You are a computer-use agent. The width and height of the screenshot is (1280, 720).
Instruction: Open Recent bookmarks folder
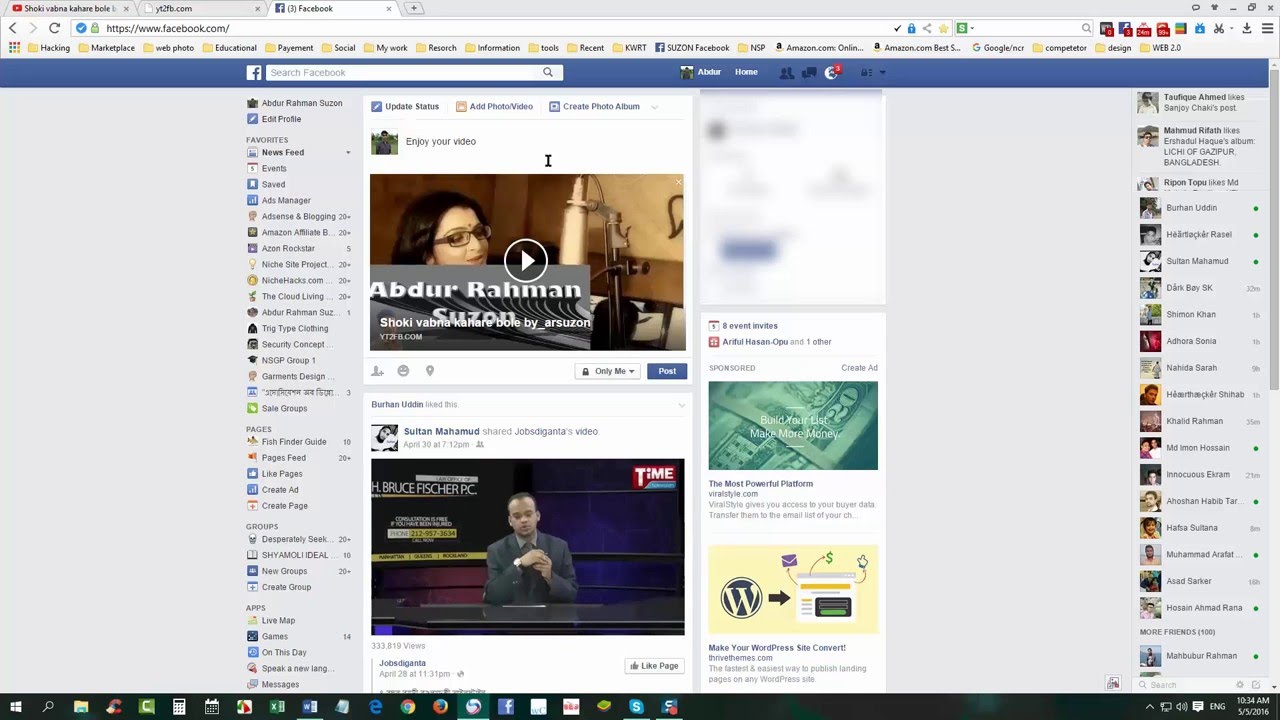[x=584, y=47]
